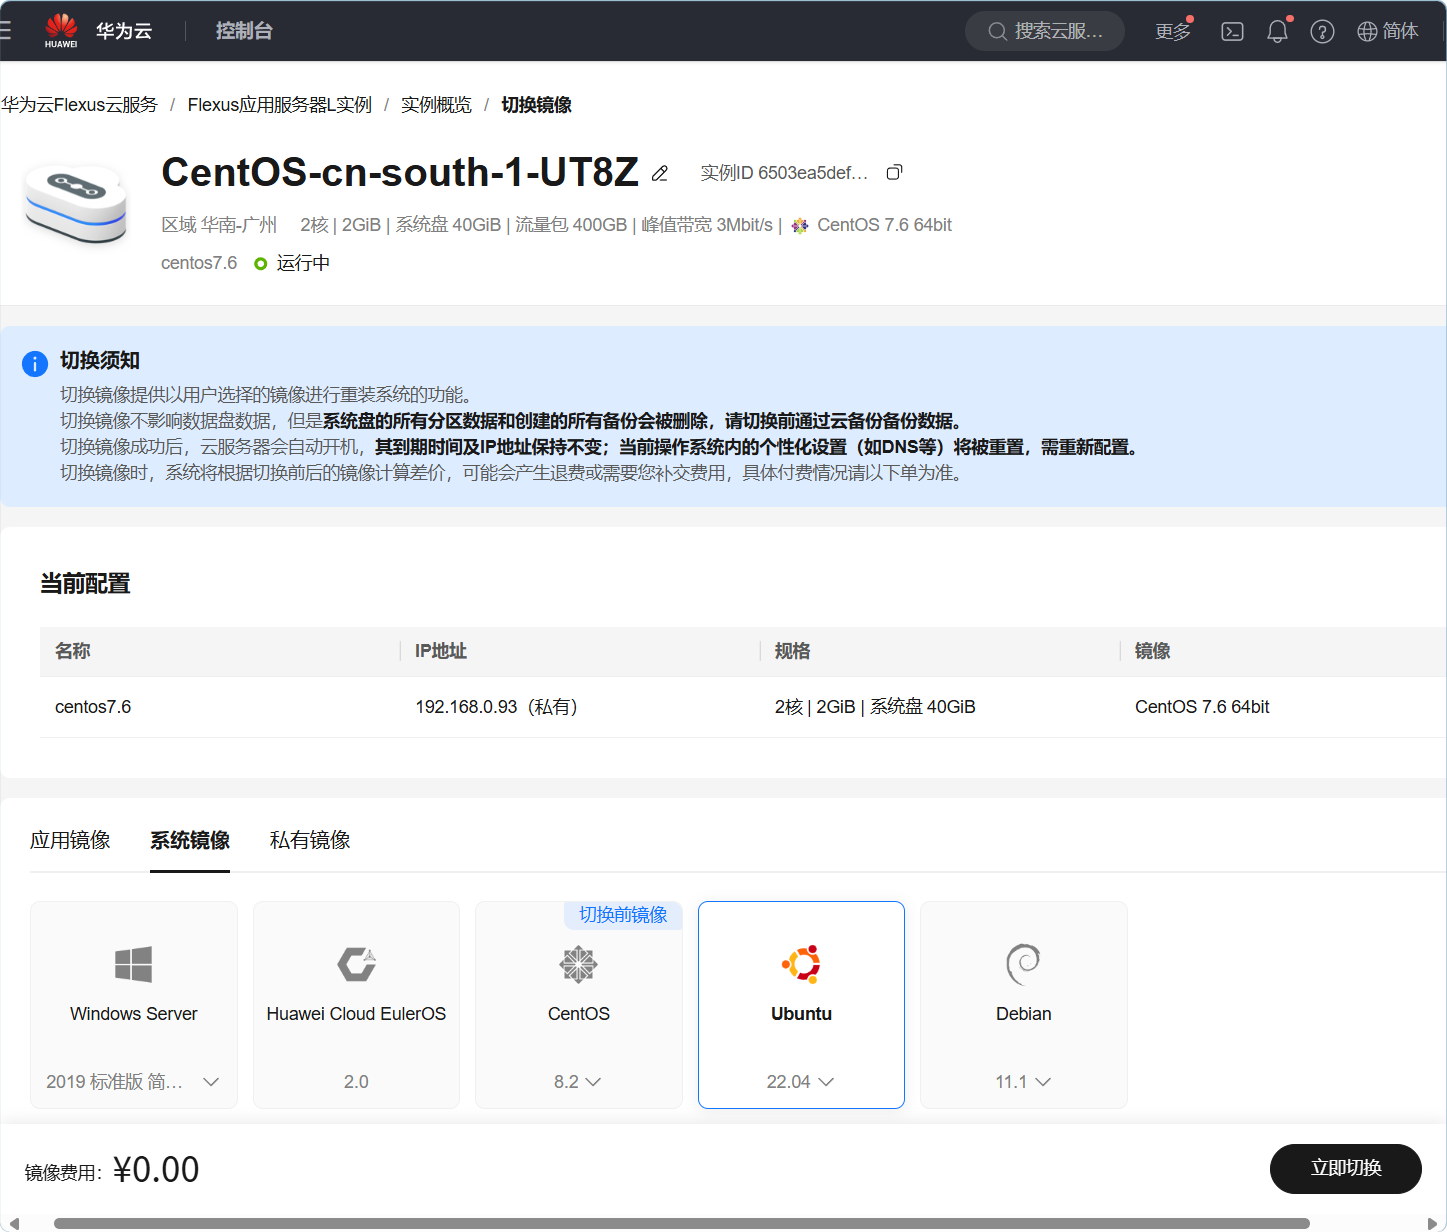Expand the Windows Server version dropdown

[x=211, y=1082]
